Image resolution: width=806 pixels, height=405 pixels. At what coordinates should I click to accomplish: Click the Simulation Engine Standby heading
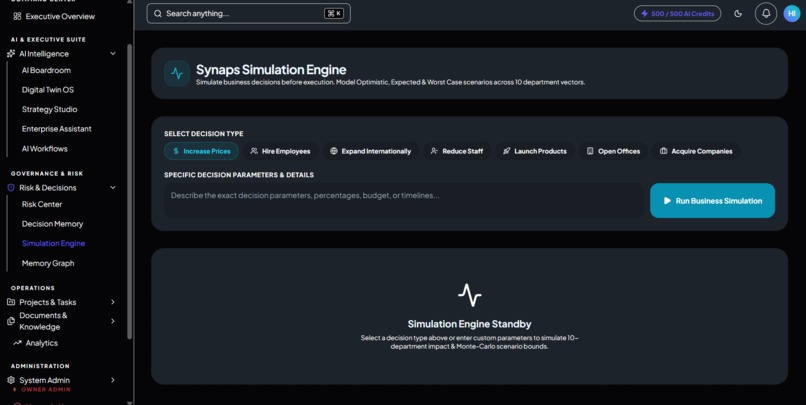point(469,324)
